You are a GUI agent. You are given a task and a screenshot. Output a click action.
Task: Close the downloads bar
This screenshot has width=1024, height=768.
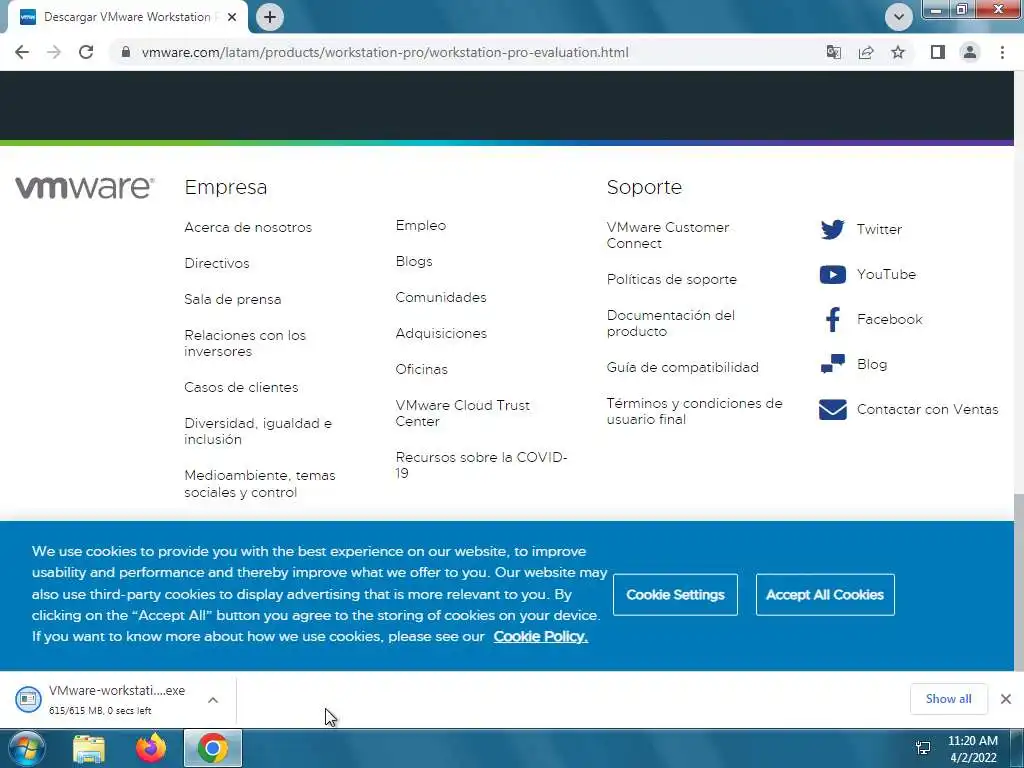pos(1006,699)
